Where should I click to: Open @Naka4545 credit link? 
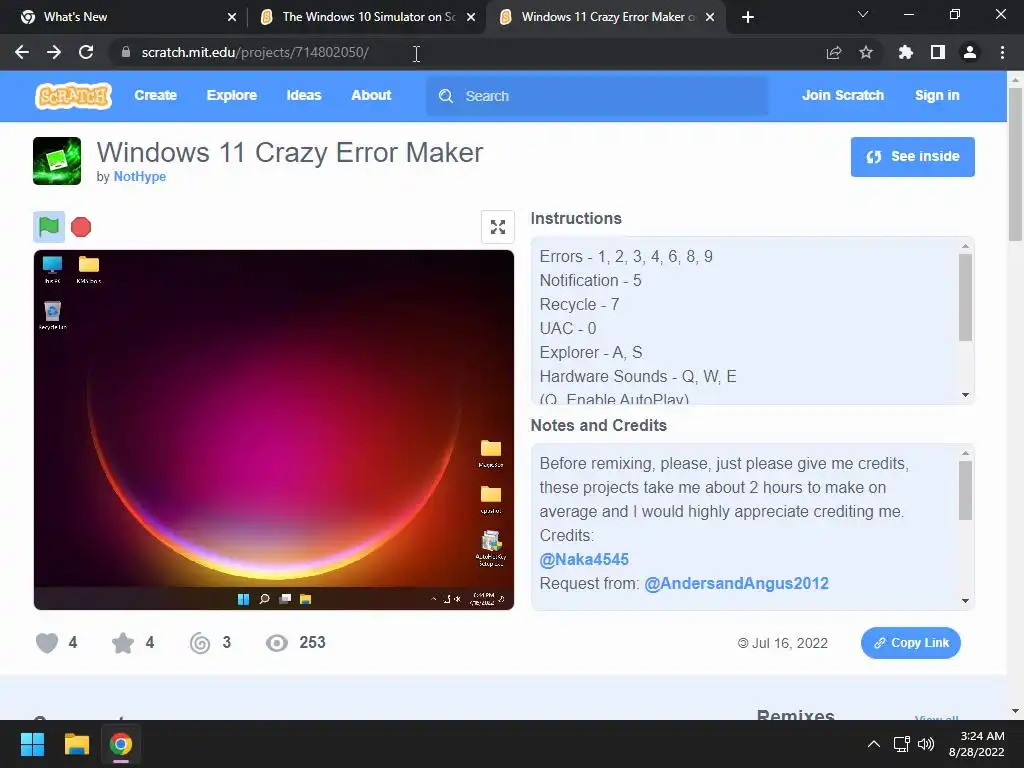(x=584, y=560)
